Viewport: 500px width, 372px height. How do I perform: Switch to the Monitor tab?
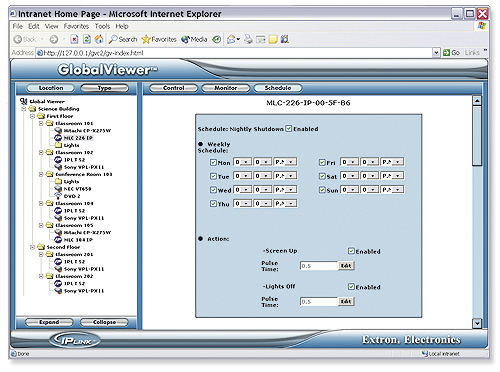(226, 88)
